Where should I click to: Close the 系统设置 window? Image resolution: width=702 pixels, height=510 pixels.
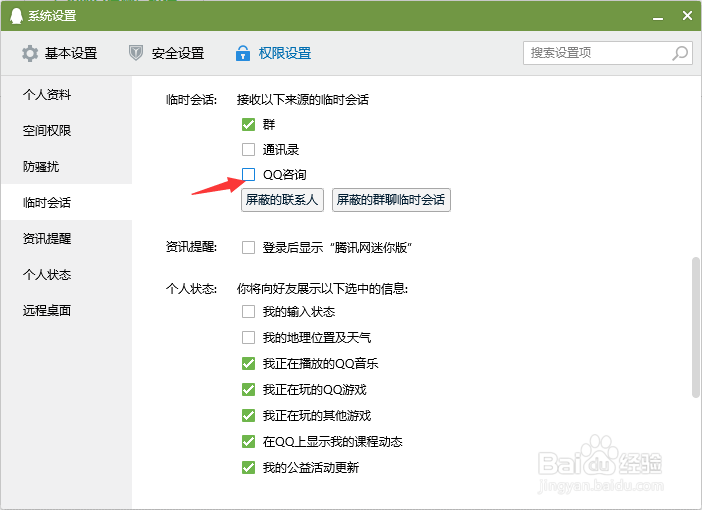click(687, 16)
